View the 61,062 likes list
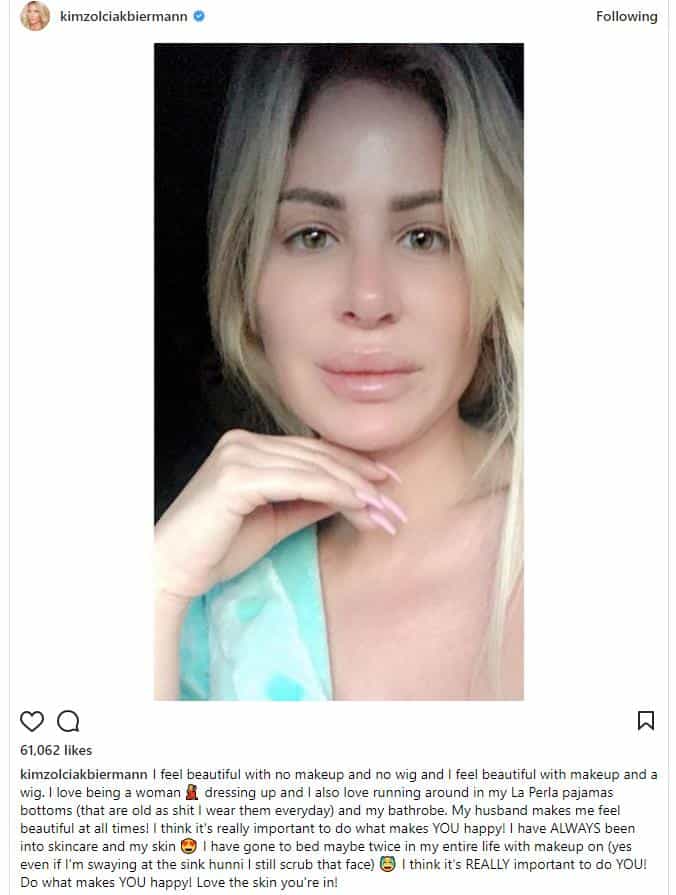 pos(56,750)
